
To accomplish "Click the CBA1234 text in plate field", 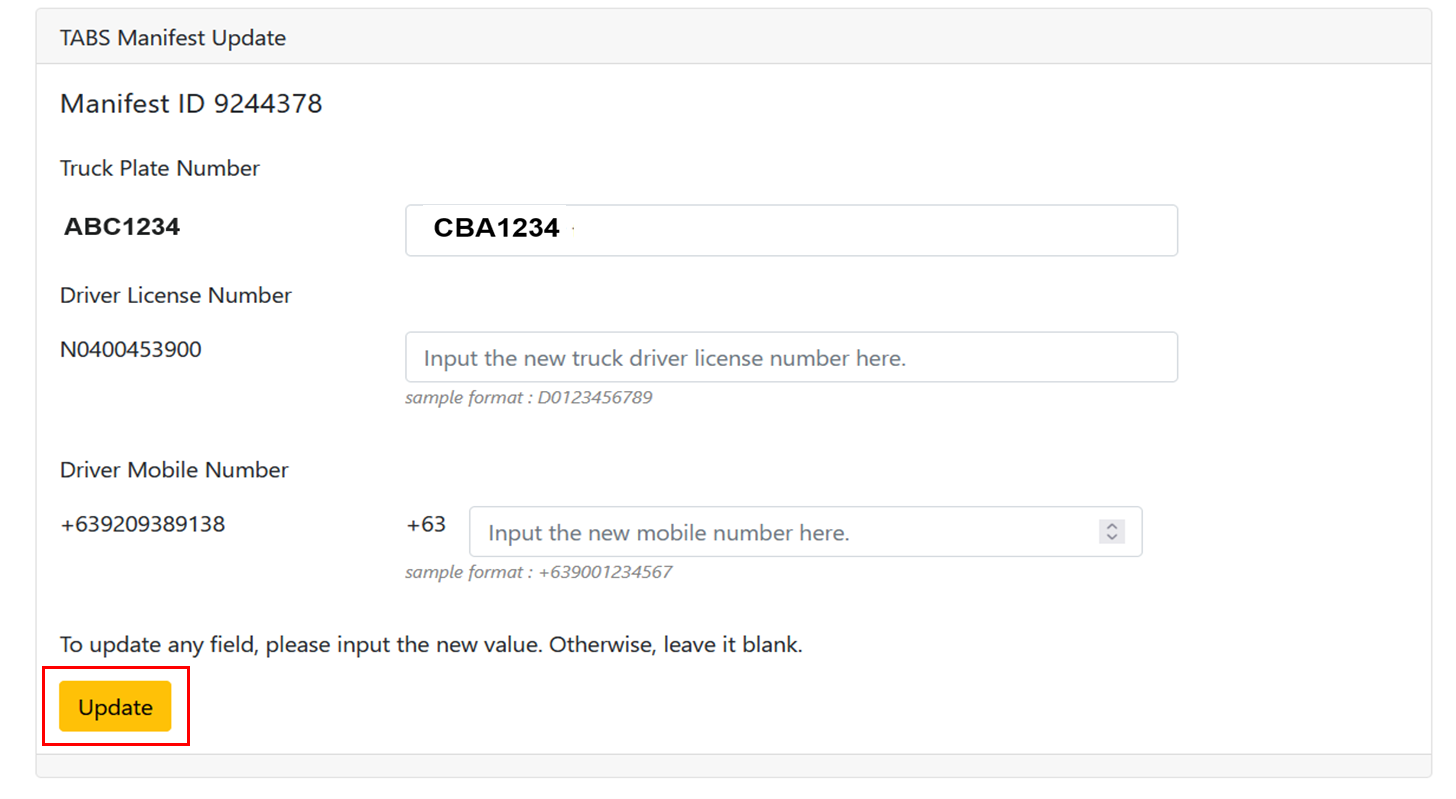I will pos(496,229).
